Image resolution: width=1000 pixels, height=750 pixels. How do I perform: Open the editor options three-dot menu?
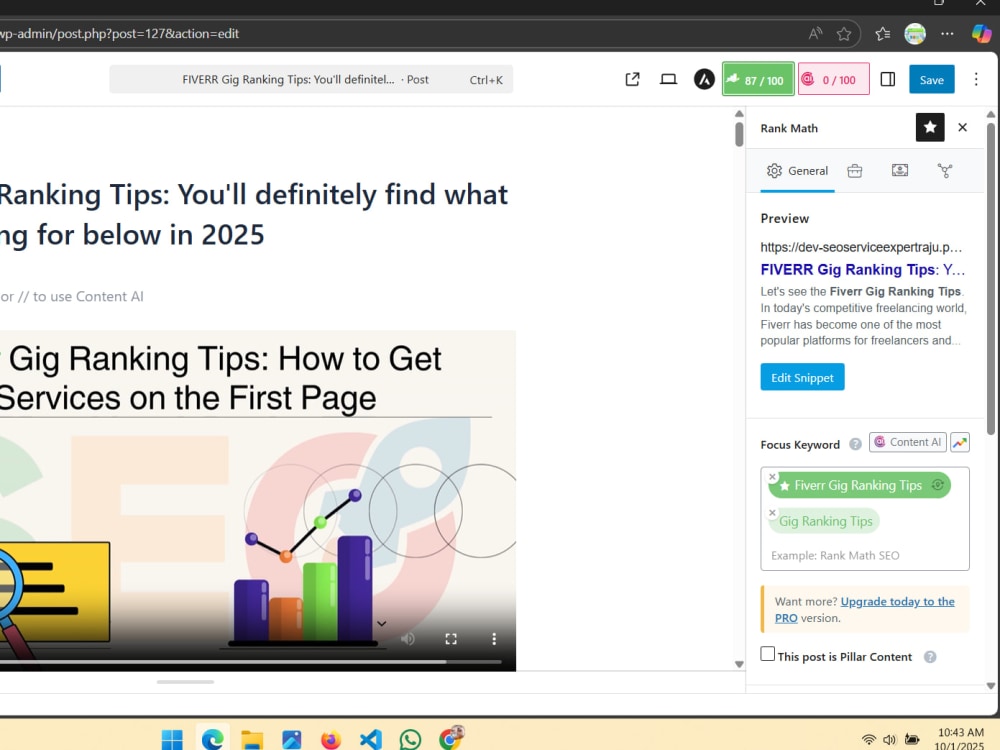(976, 79)
